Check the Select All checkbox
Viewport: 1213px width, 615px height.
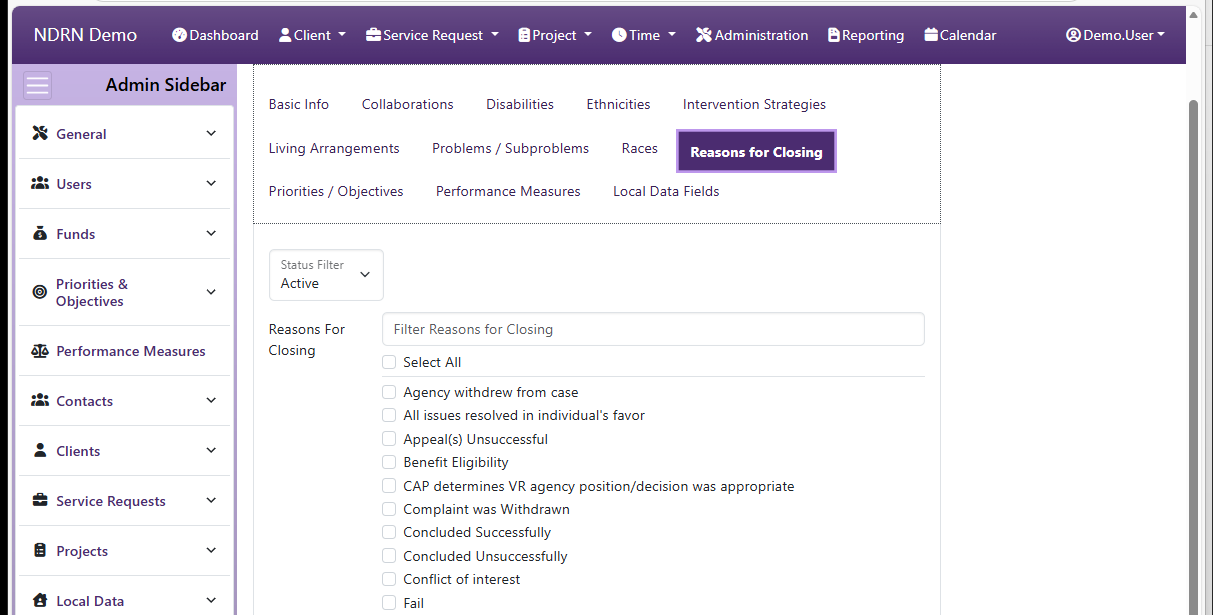[389, 362]
